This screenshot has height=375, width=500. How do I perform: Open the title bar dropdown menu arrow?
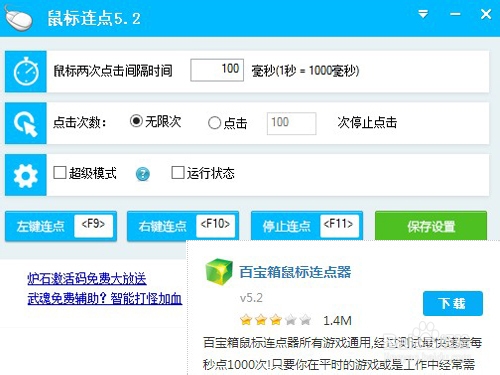(423, 14)
